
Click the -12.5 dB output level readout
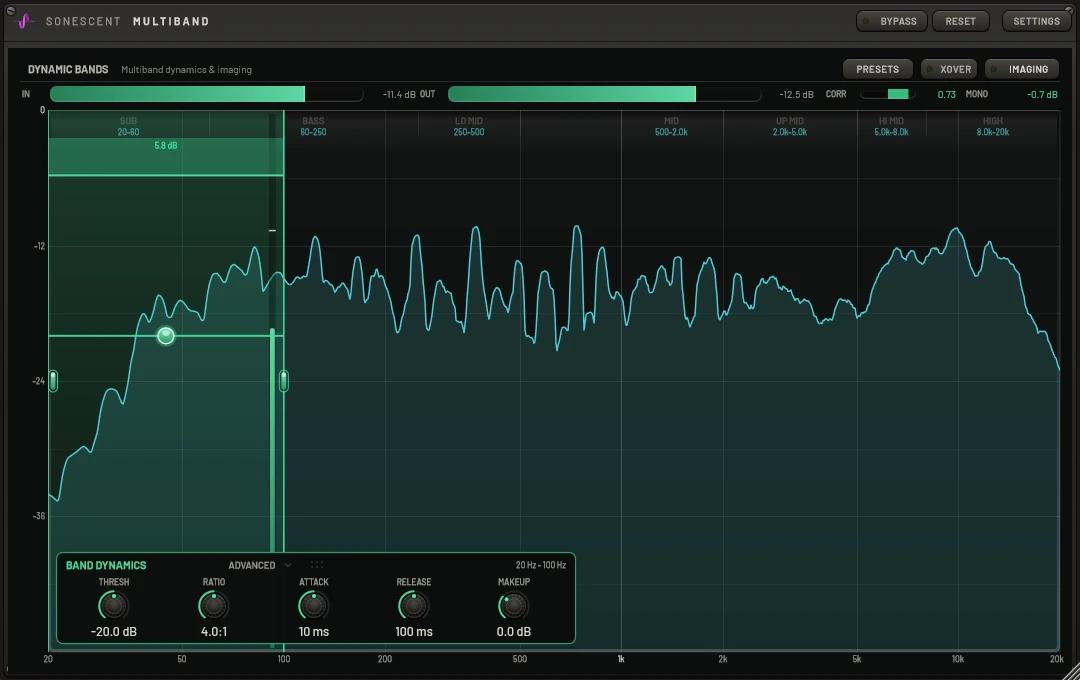(x=796, y=94)
